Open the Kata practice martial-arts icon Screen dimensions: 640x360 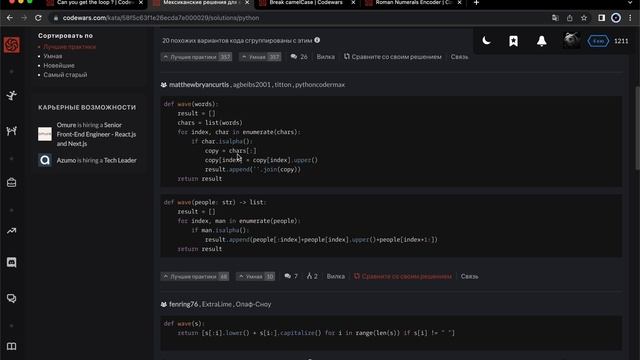(x=11, y=96)
